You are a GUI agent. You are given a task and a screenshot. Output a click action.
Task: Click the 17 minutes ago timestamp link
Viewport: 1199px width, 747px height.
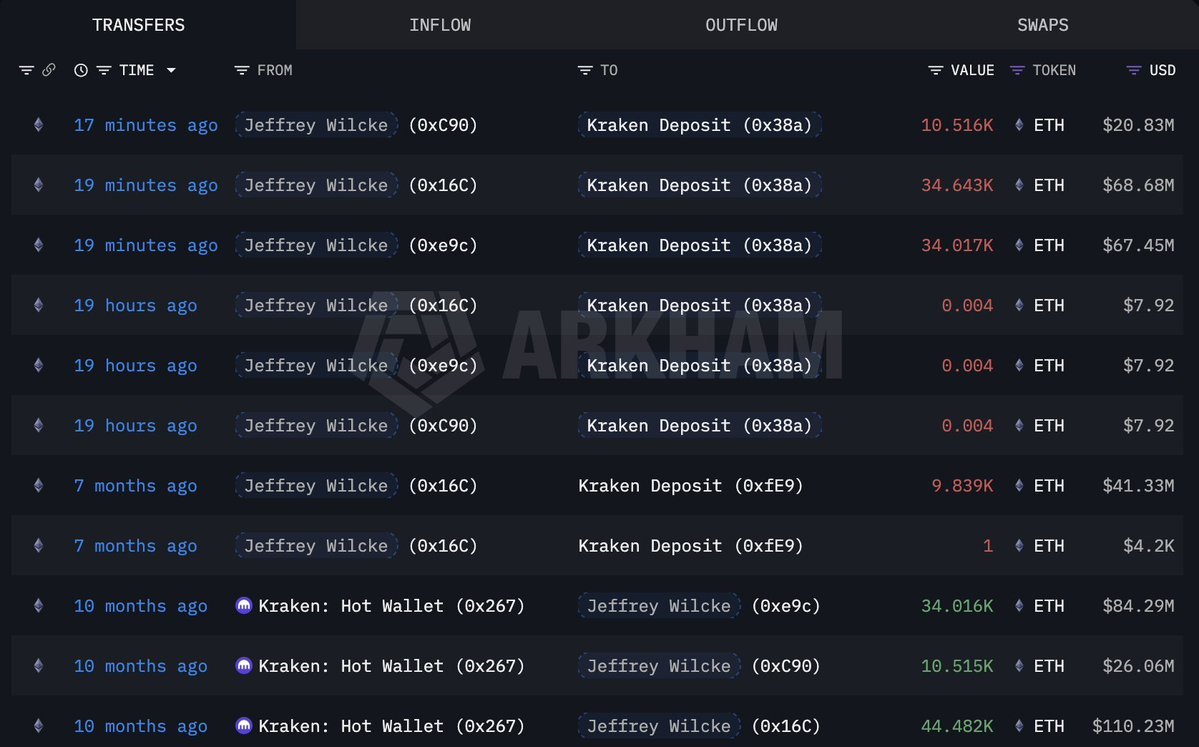click(145, 125)
